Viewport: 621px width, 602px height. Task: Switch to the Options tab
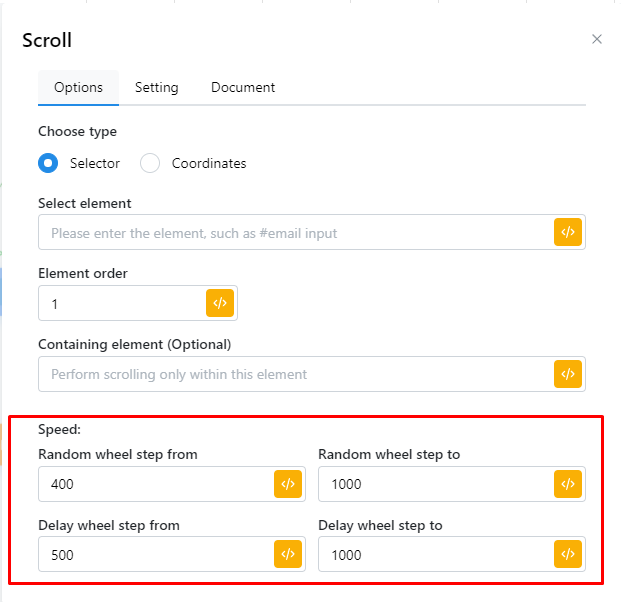[x=78, y=88]
